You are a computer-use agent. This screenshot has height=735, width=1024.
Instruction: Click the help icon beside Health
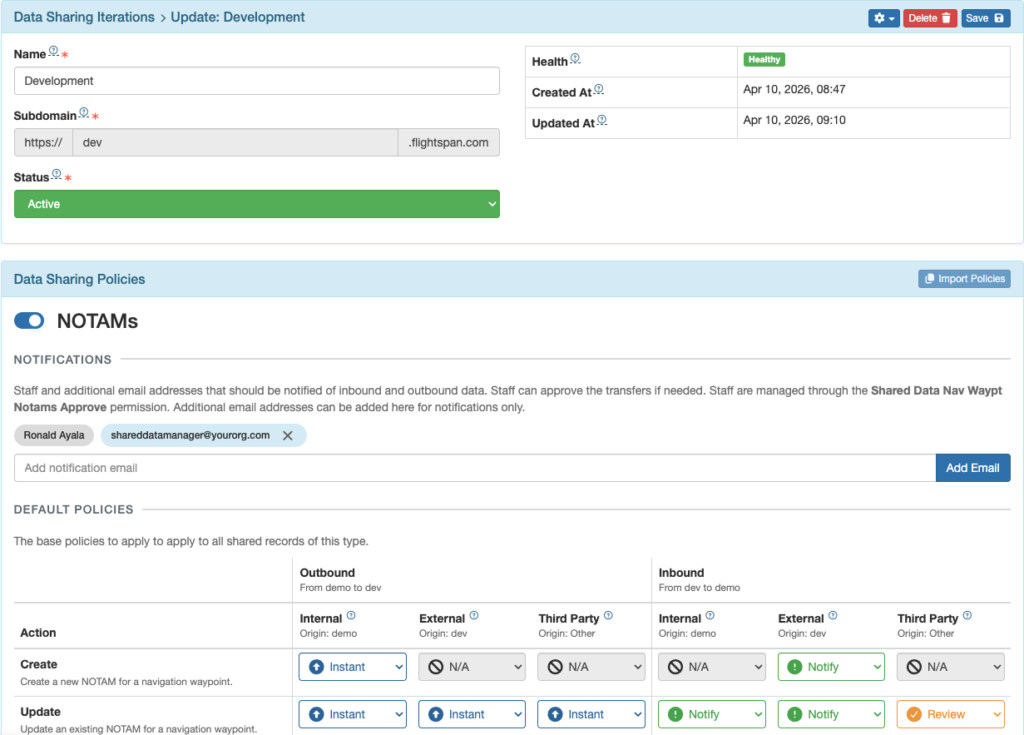pyautogui.click(x=575, y=59)
